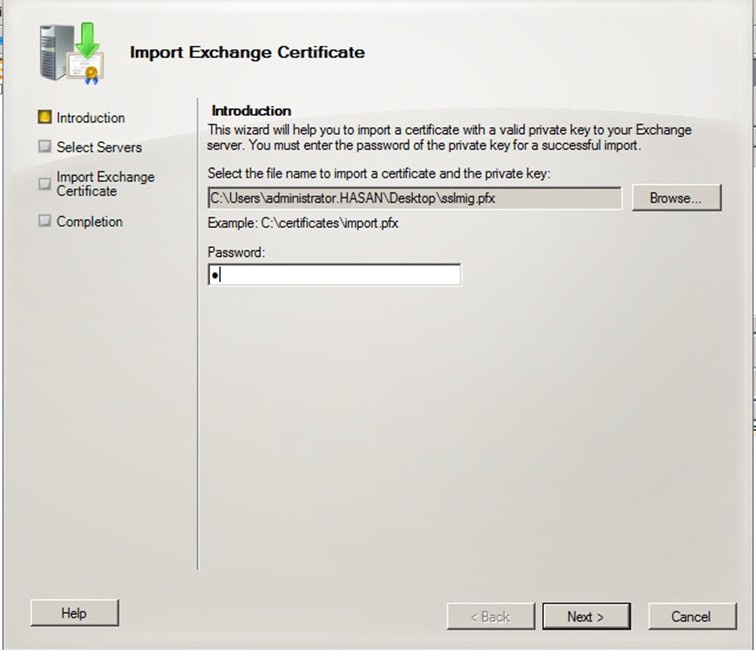Open Help for the wizard
Viewport: 756px width, 650px height.
click(x=74, y=613)
